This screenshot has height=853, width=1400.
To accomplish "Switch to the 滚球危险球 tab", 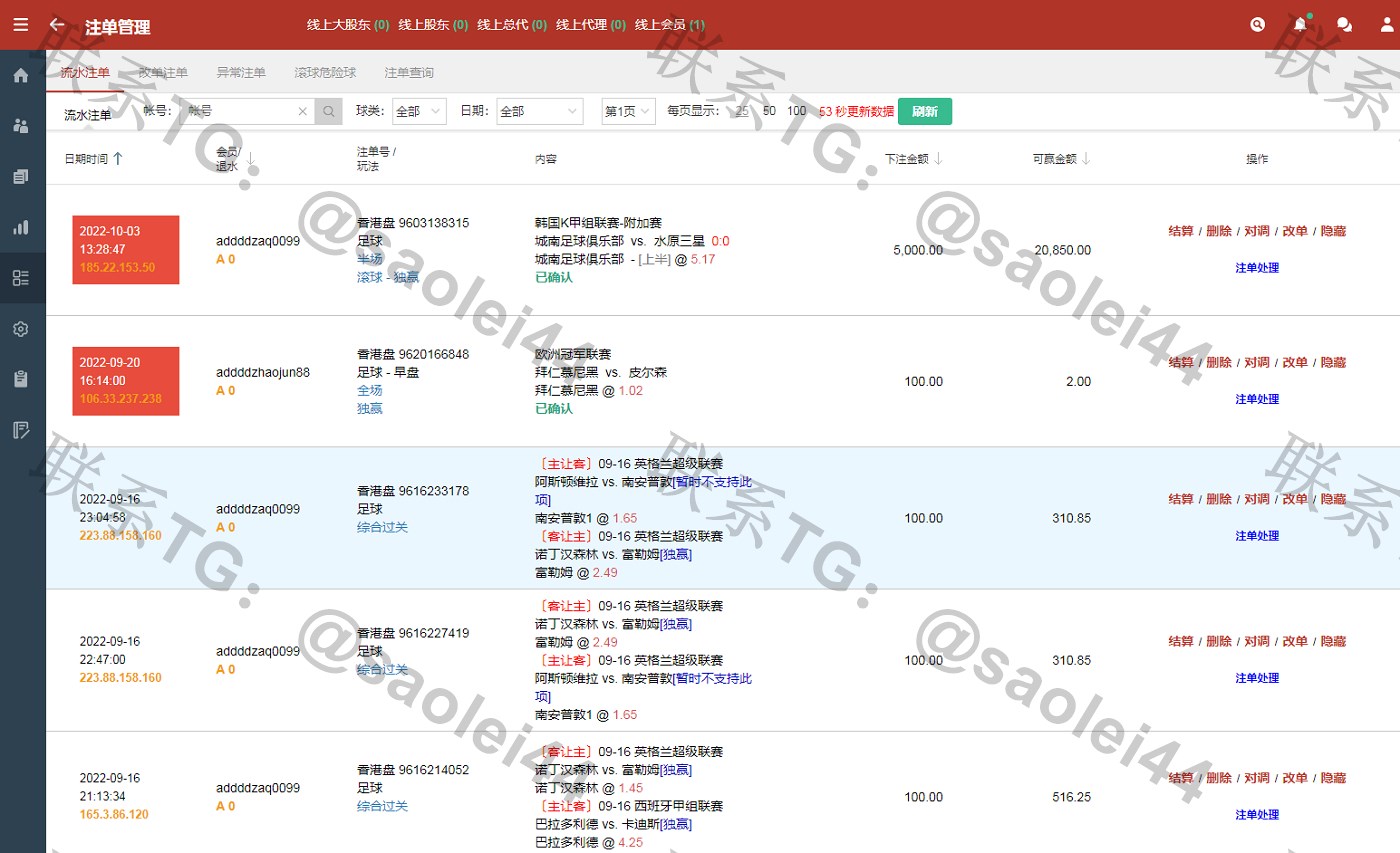I will (x=325, y=73).
